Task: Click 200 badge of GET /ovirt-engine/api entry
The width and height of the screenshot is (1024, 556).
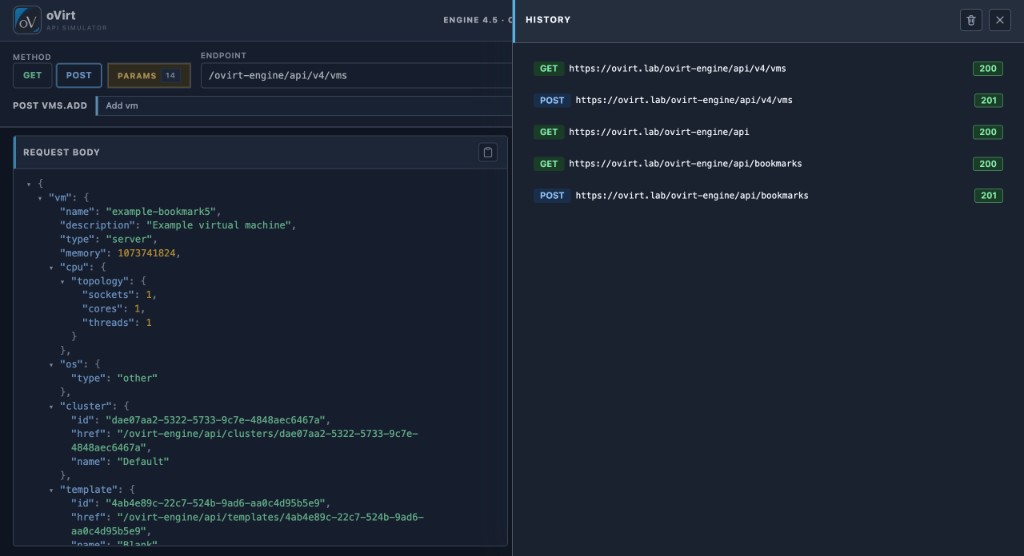Action: (x=987, y=132)
